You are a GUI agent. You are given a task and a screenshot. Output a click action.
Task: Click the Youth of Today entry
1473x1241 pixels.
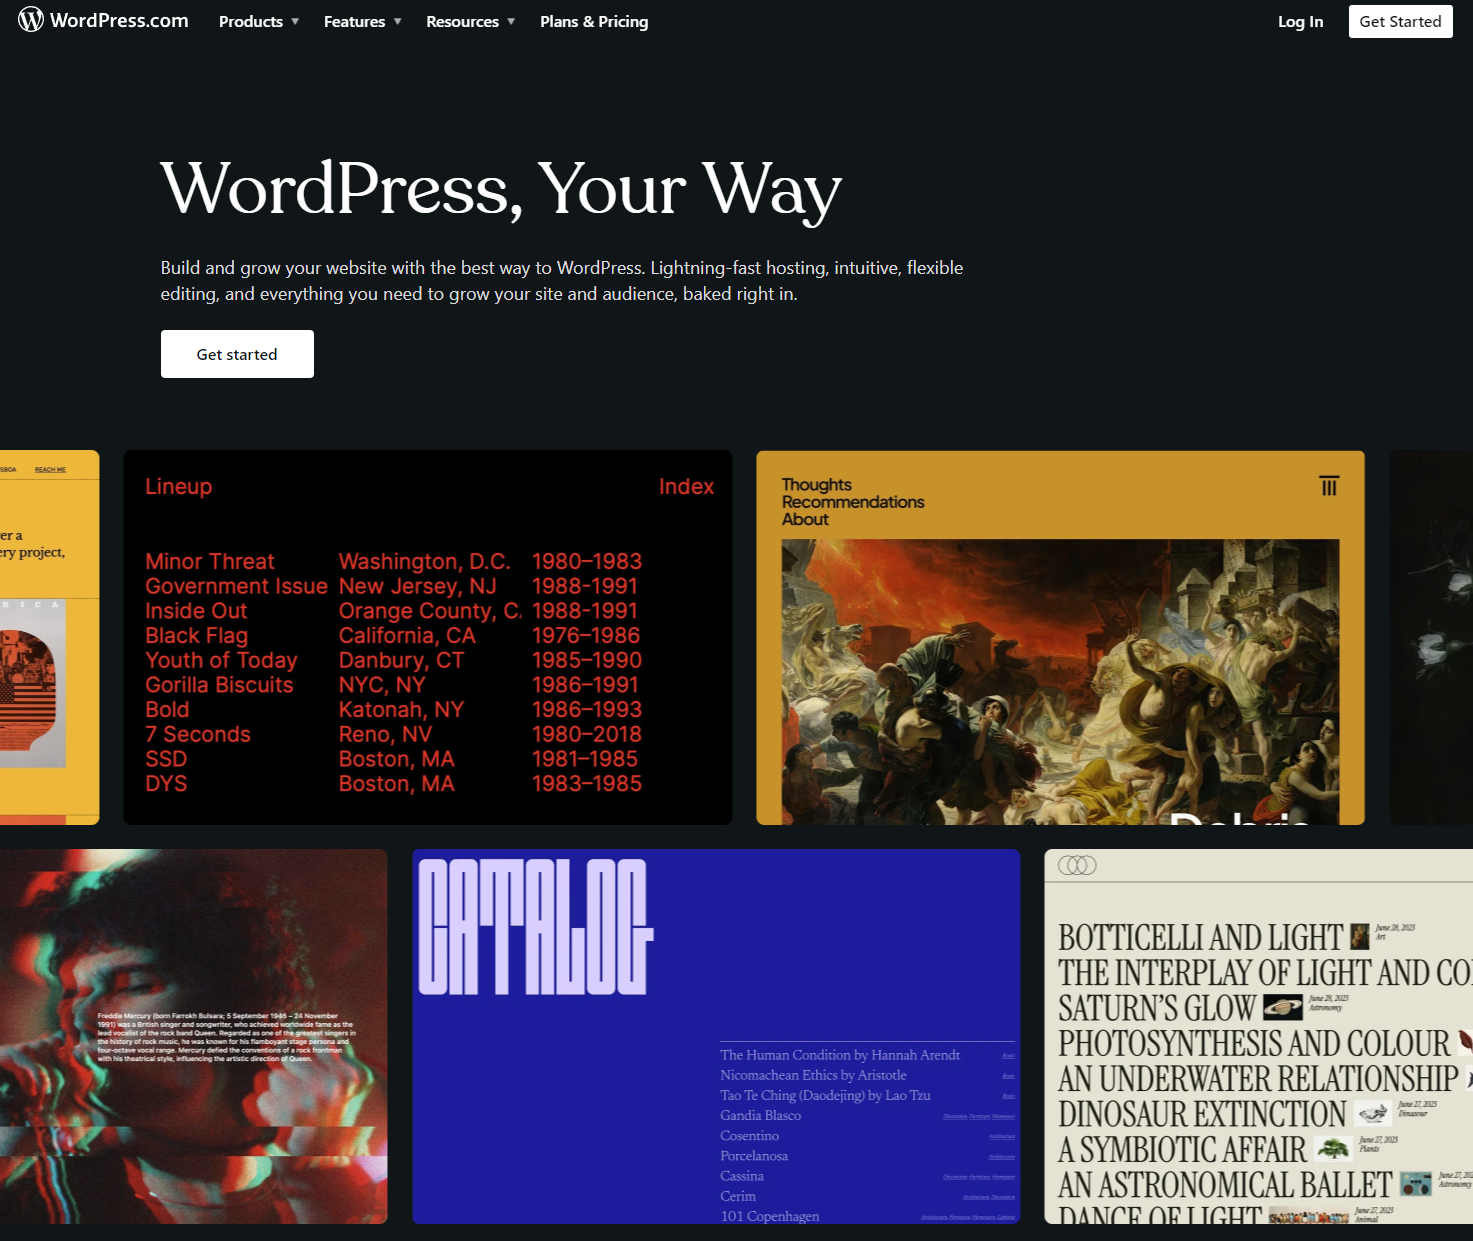tap(222, 660)
